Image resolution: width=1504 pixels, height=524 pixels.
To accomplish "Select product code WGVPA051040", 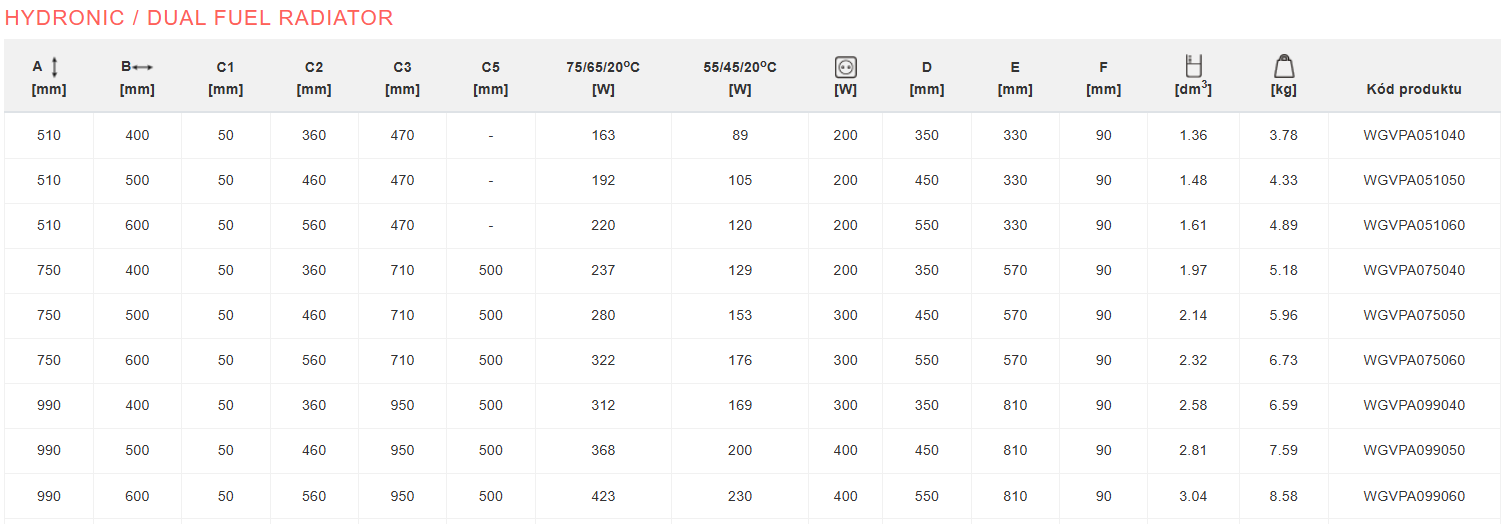I will (x=1414, y=135).
